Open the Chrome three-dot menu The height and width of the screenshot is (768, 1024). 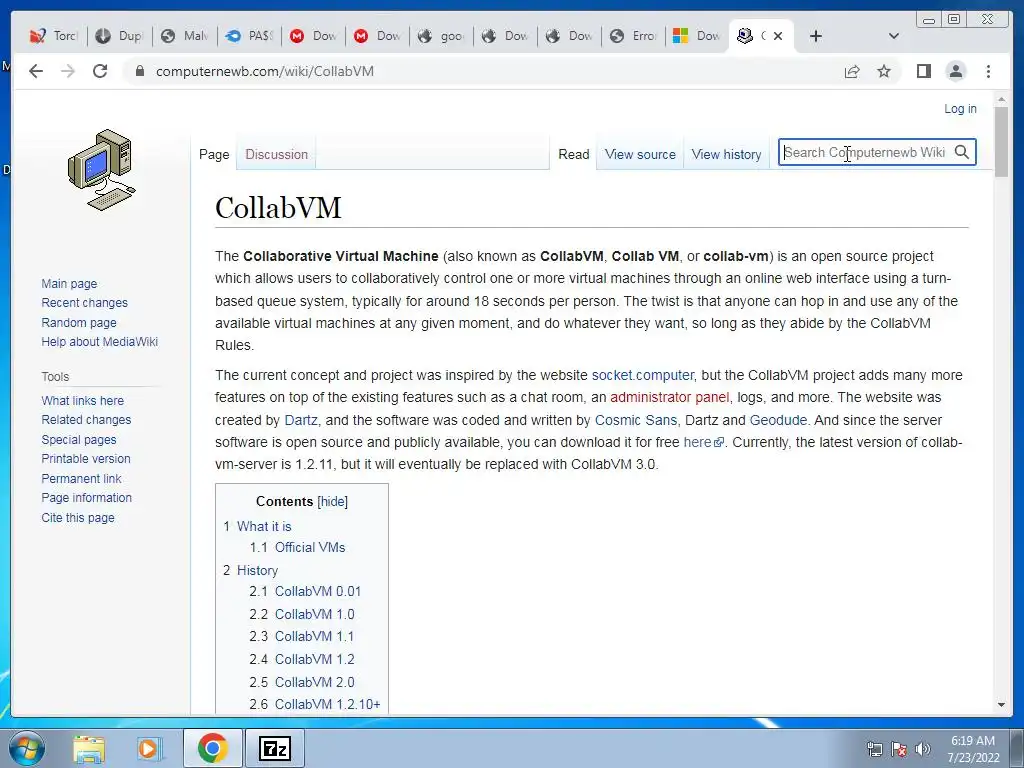tap(988, 71)
